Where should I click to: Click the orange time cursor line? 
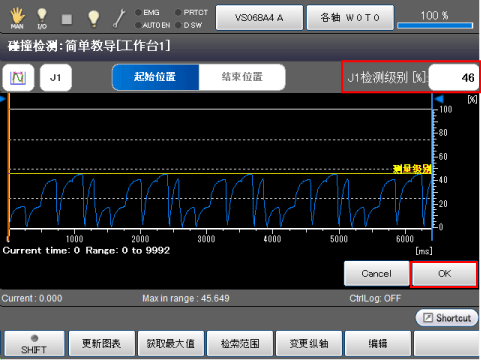[8, 167]
